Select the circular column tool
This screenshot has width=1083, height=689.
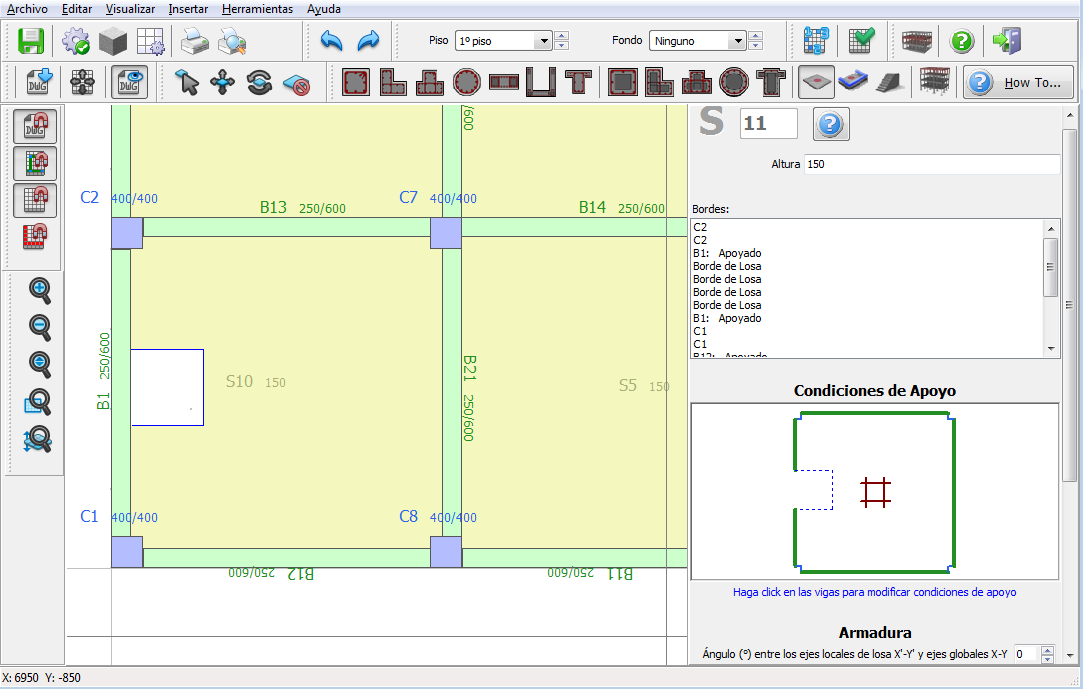point(466,82)
